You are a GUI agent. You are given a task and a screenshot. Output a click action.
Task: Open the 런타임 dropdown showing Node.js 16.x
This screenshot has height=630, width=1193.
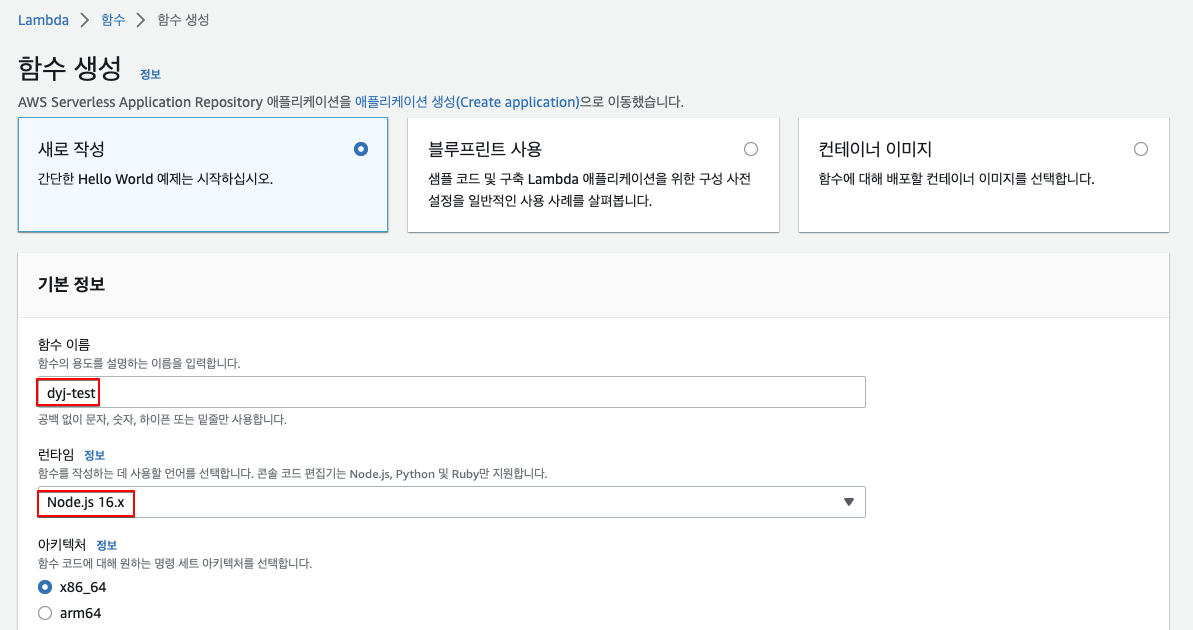click(x=450, y=502)
